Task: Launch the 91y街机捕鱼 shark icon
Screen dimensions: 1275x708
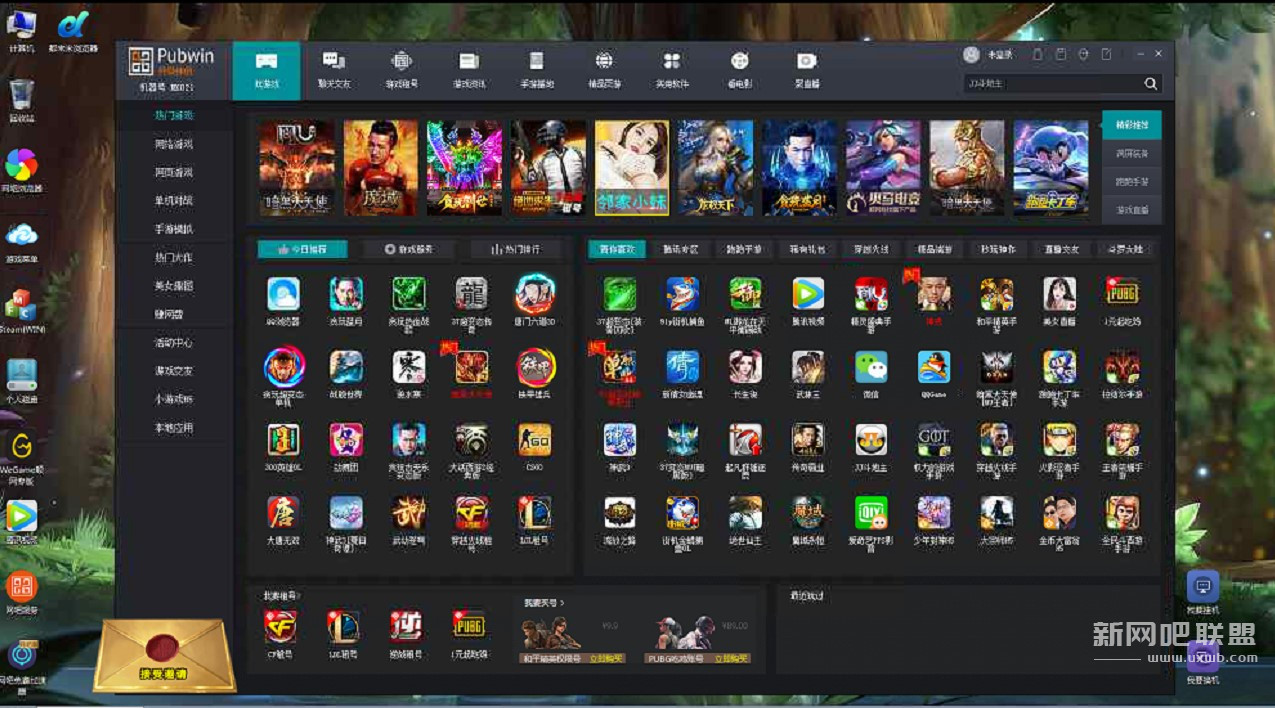Action: point(683,293)
